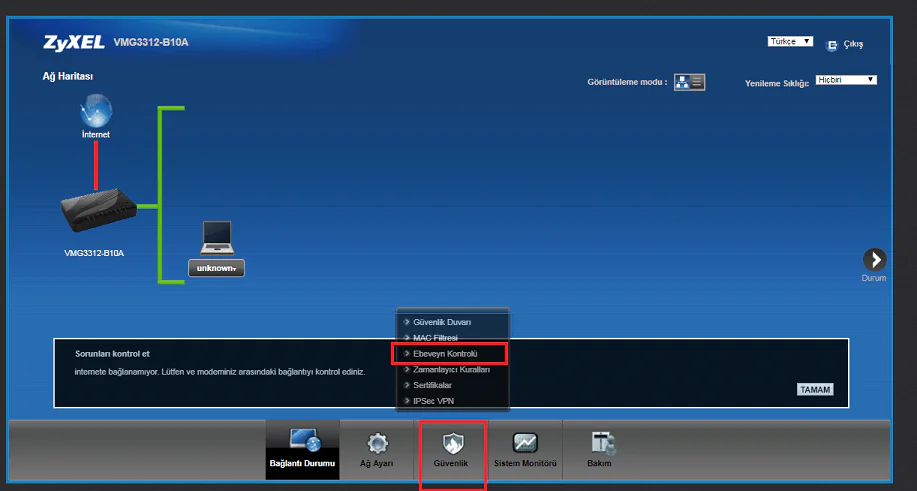The height and width of the screenshot is (491, 917).
Task: Click the Durum label
Action: point(874,278)
